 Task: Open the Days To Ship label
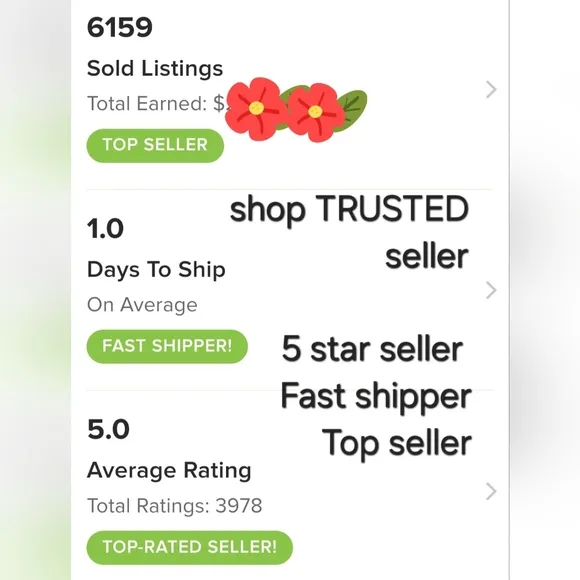pyautogui.click(x=156, y=269)
